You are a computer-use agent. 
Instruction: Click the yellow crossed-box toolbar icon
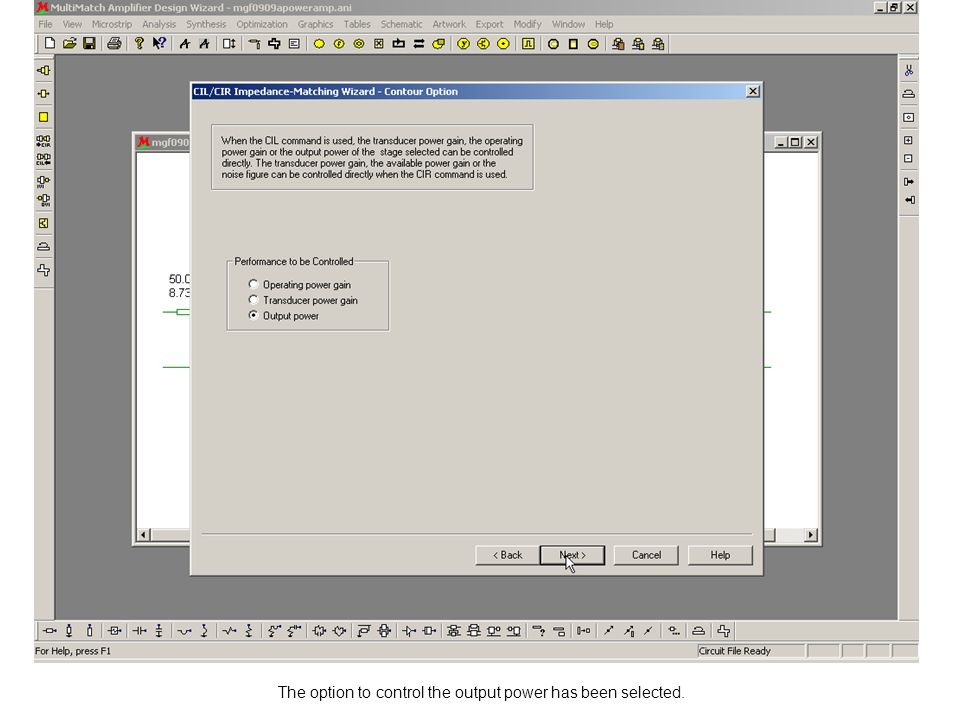pyautogui.click(x=379, y=44)
